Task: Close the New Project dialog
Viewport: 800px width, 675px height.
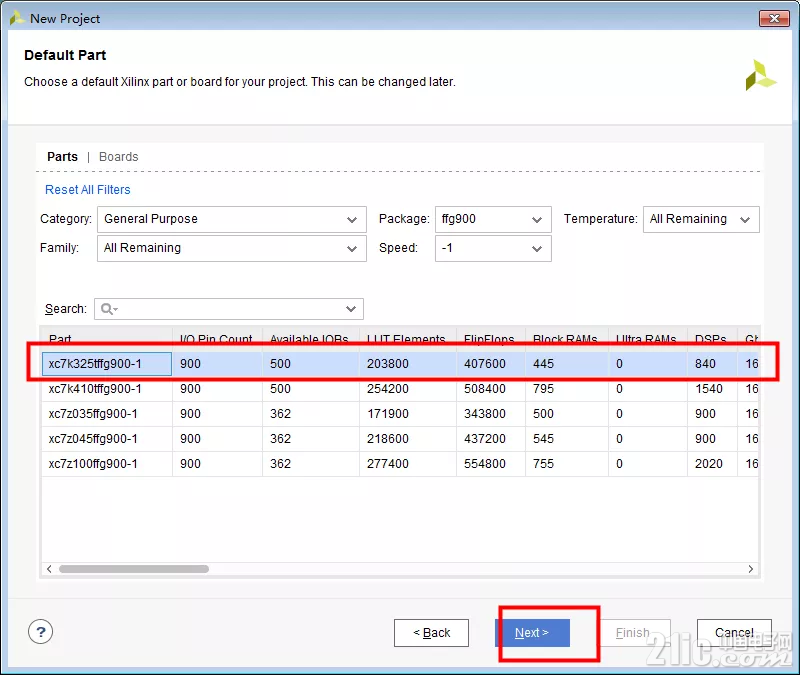Action: click(x=774, y=18)
